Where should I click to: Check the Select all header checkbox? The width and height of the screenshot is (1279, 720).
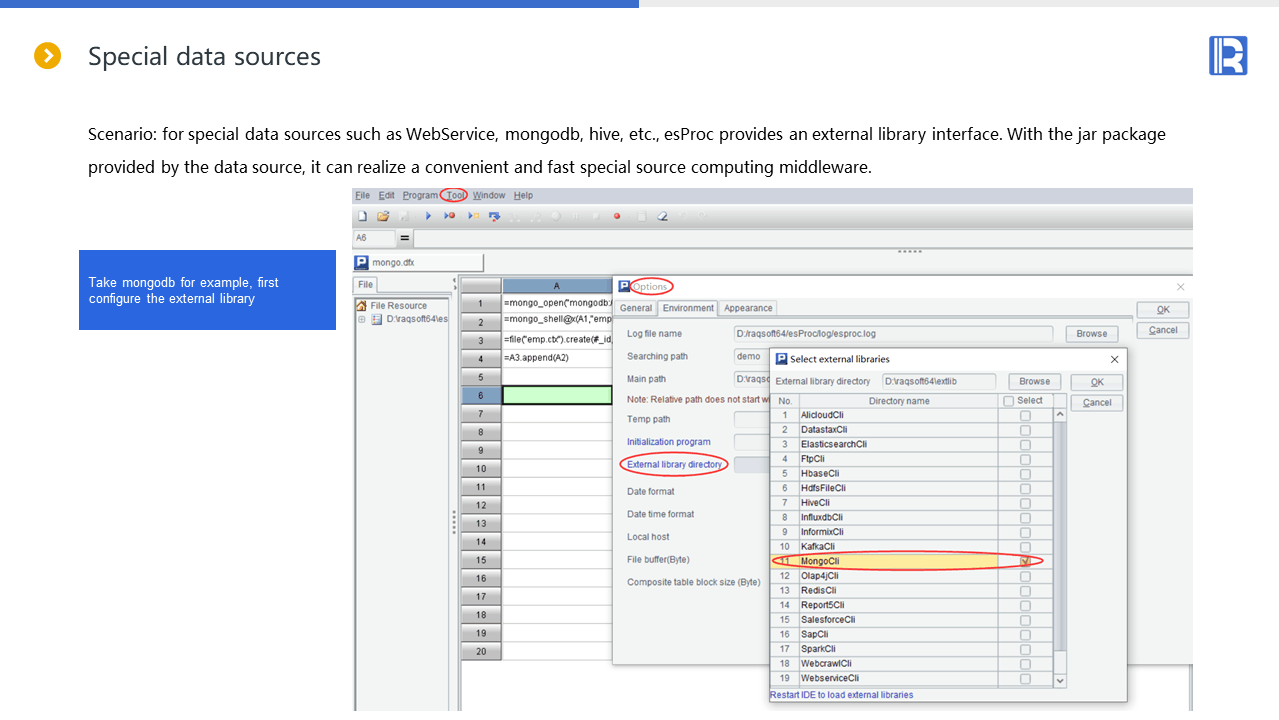click(x=1008, y=401)
